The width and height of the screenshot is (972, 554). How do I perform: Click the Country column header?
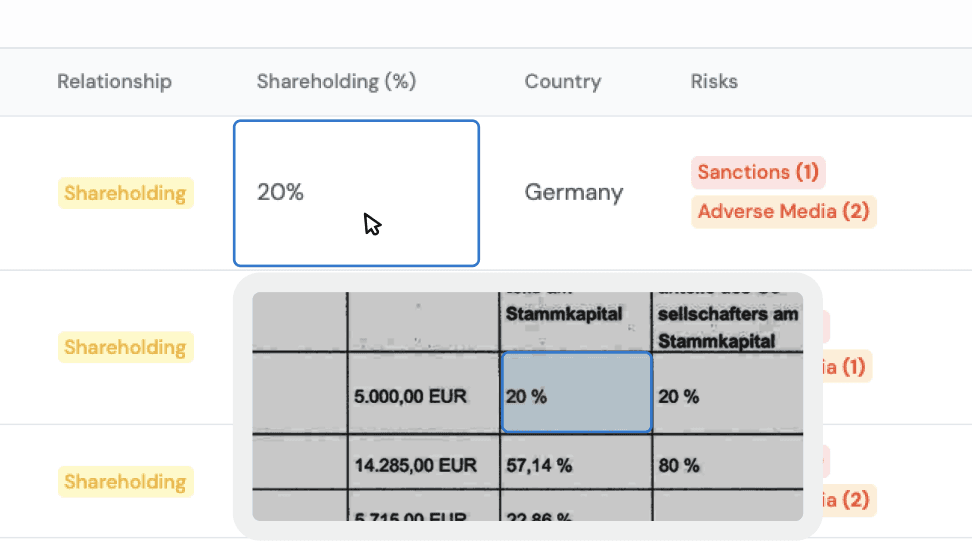point(563,81)
